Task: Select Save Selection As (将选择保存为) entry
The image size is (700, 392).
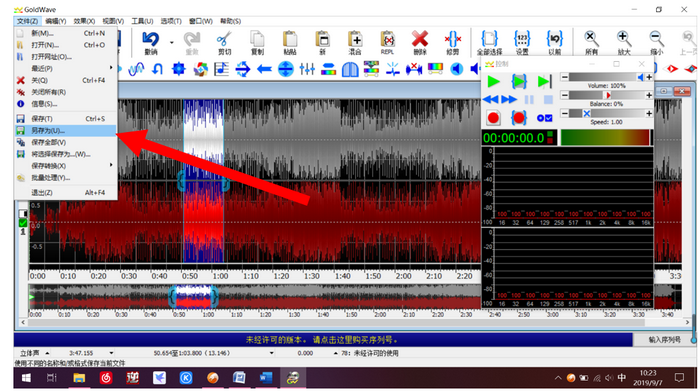Action: [66, 154]
